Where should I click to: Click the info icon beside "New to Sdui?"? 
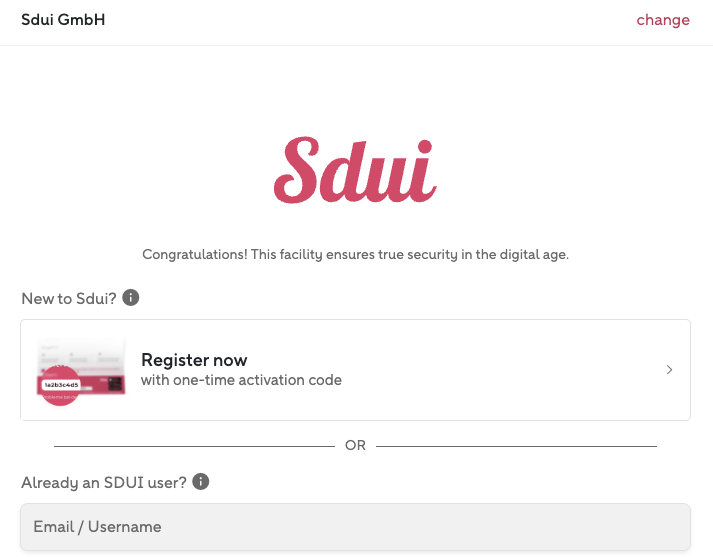[x=131, y=298]
